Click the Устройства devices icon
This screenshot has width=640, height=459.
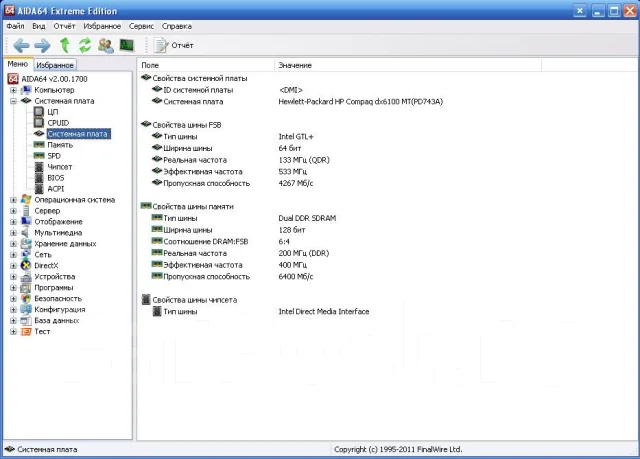tap(26, 277)
